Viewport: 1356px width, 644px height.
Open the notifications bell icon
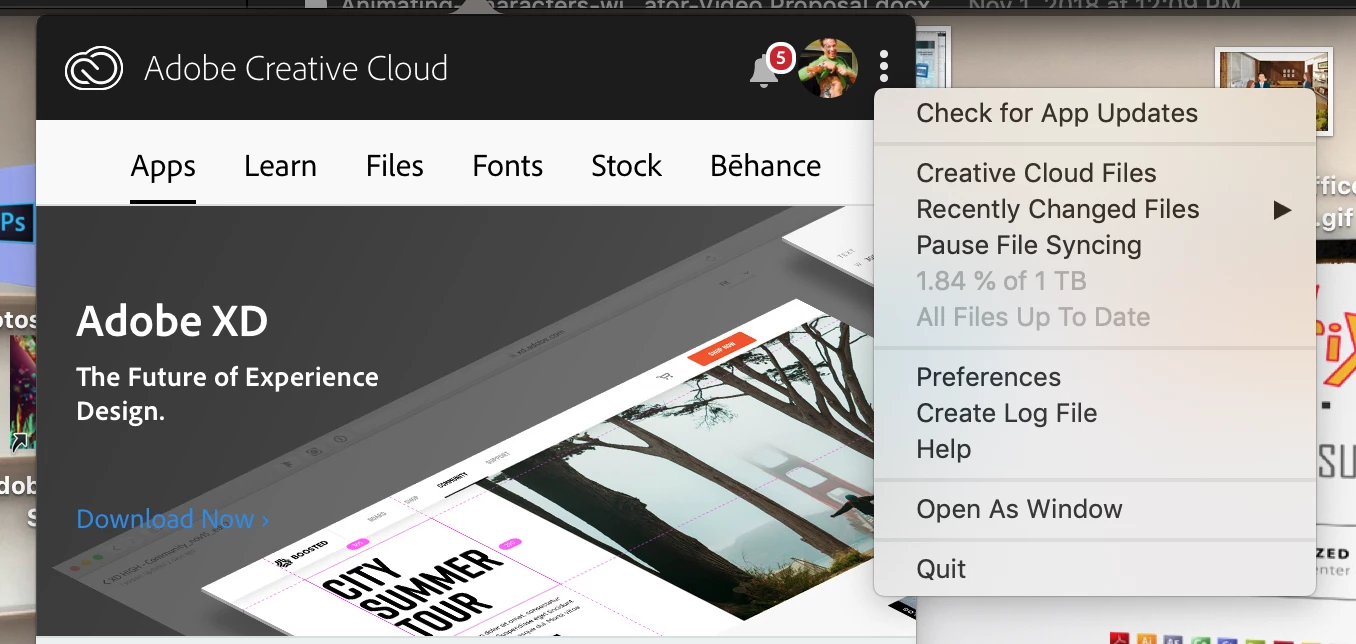(764, 70)
